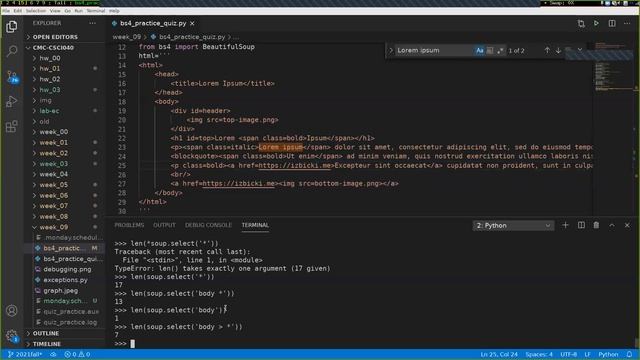Screen dimensions: 640x360
Task: Open quiz_practice.log file
Action: click(70, 322)
